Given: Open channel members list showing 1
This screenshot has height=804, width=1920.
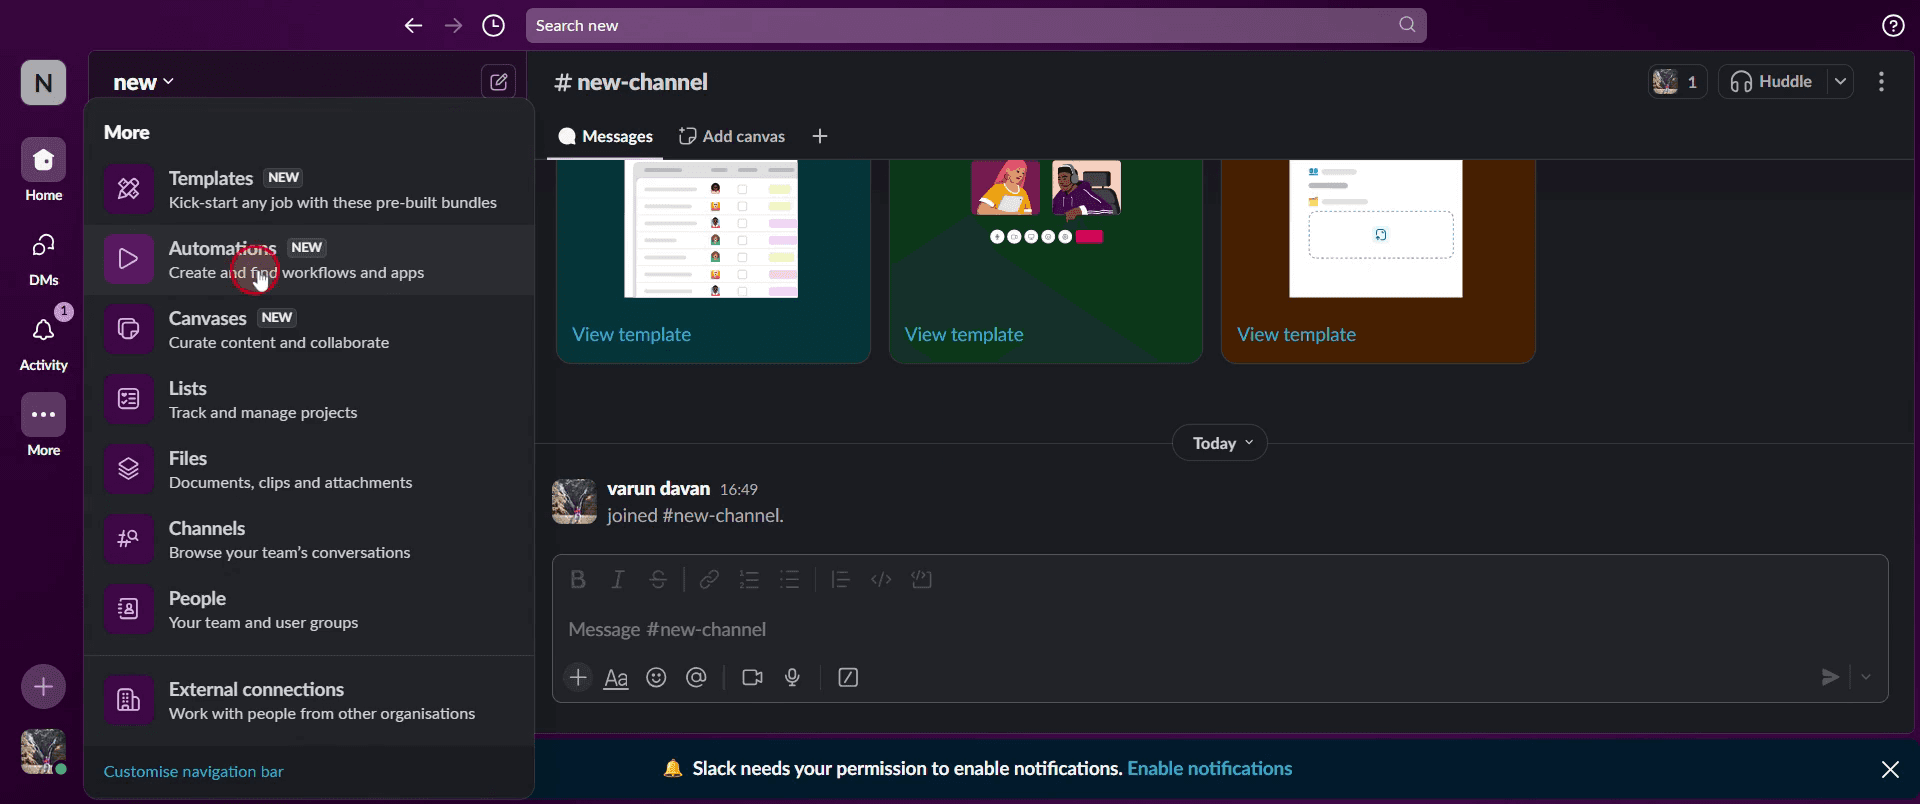Looking at the screenshot, I should (x=1677, y=82).
